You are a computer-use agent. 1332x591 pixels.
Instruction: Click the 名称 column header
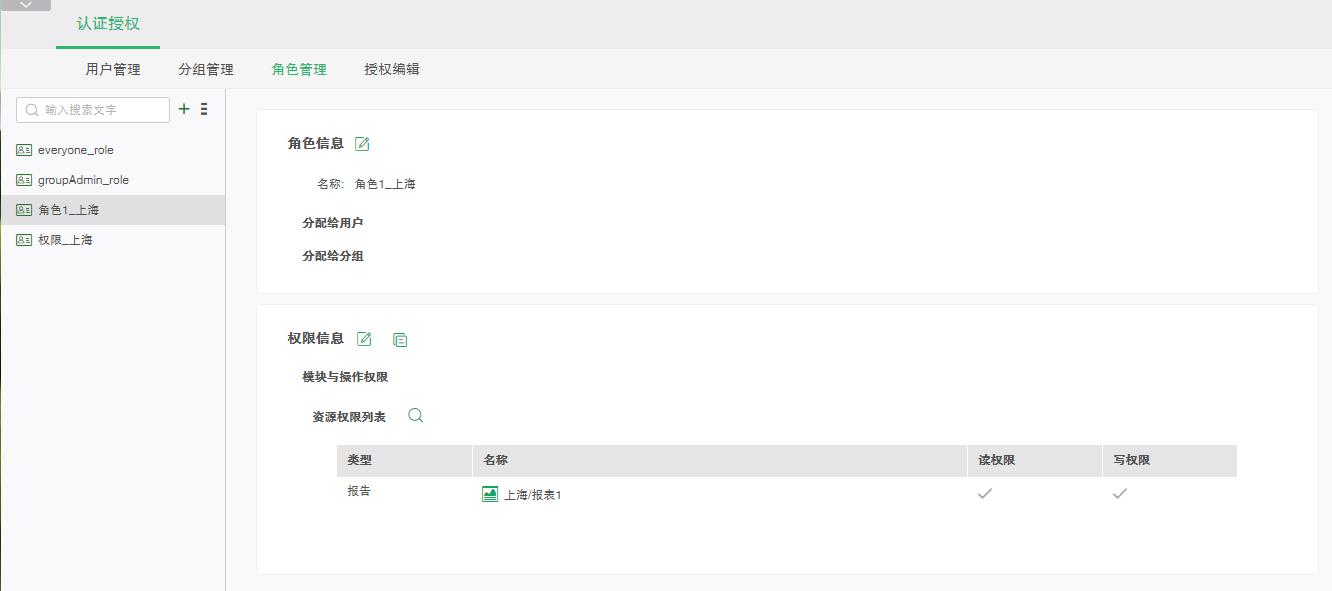496,461
